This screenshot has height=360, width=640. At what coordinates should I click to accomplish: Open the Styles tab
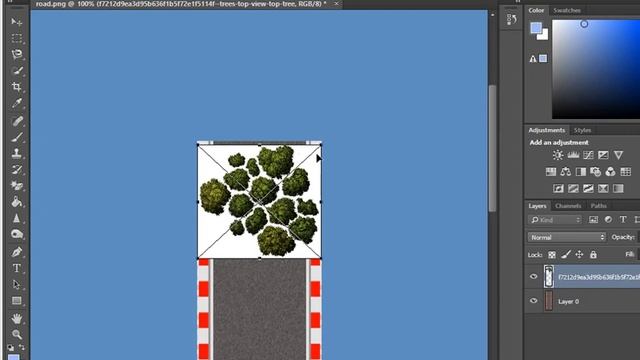(582, 130)
